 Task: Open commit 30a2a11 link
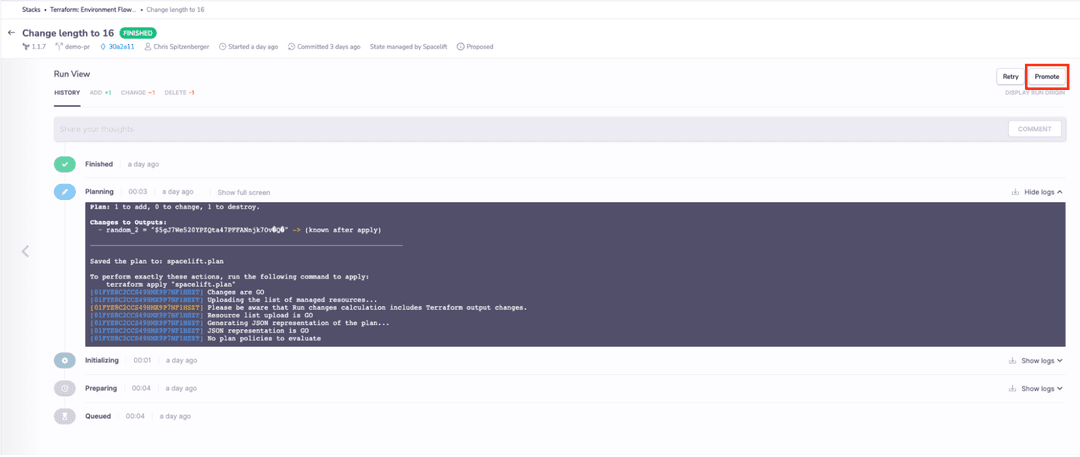[121, 47]
